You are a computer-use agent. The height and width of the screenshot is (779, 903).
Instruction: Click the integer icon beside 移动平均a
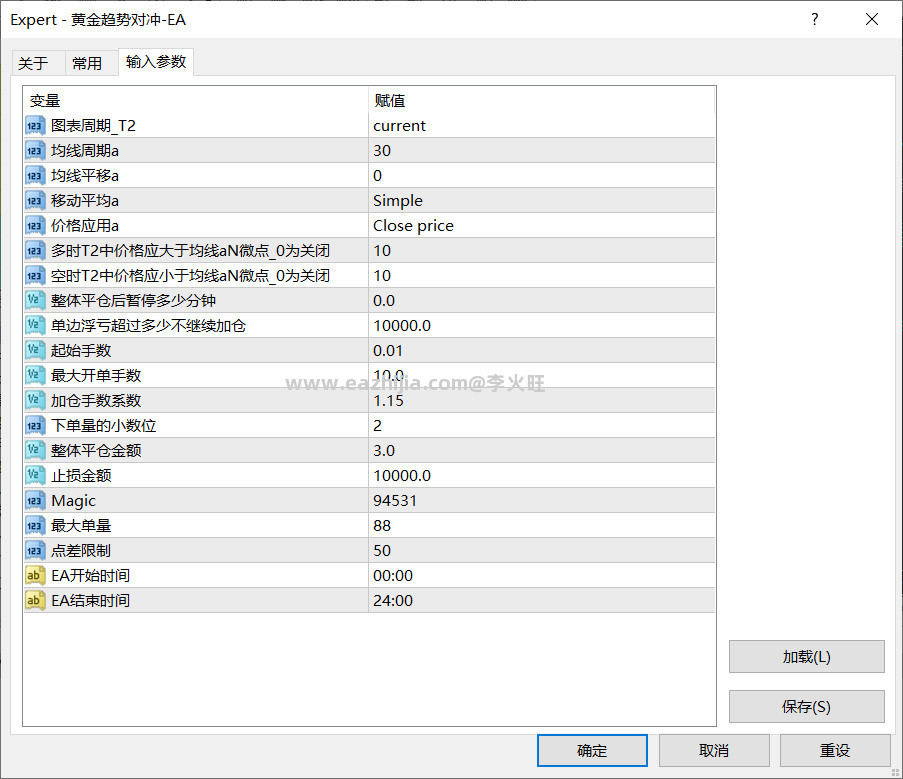(x=35, y=201)
